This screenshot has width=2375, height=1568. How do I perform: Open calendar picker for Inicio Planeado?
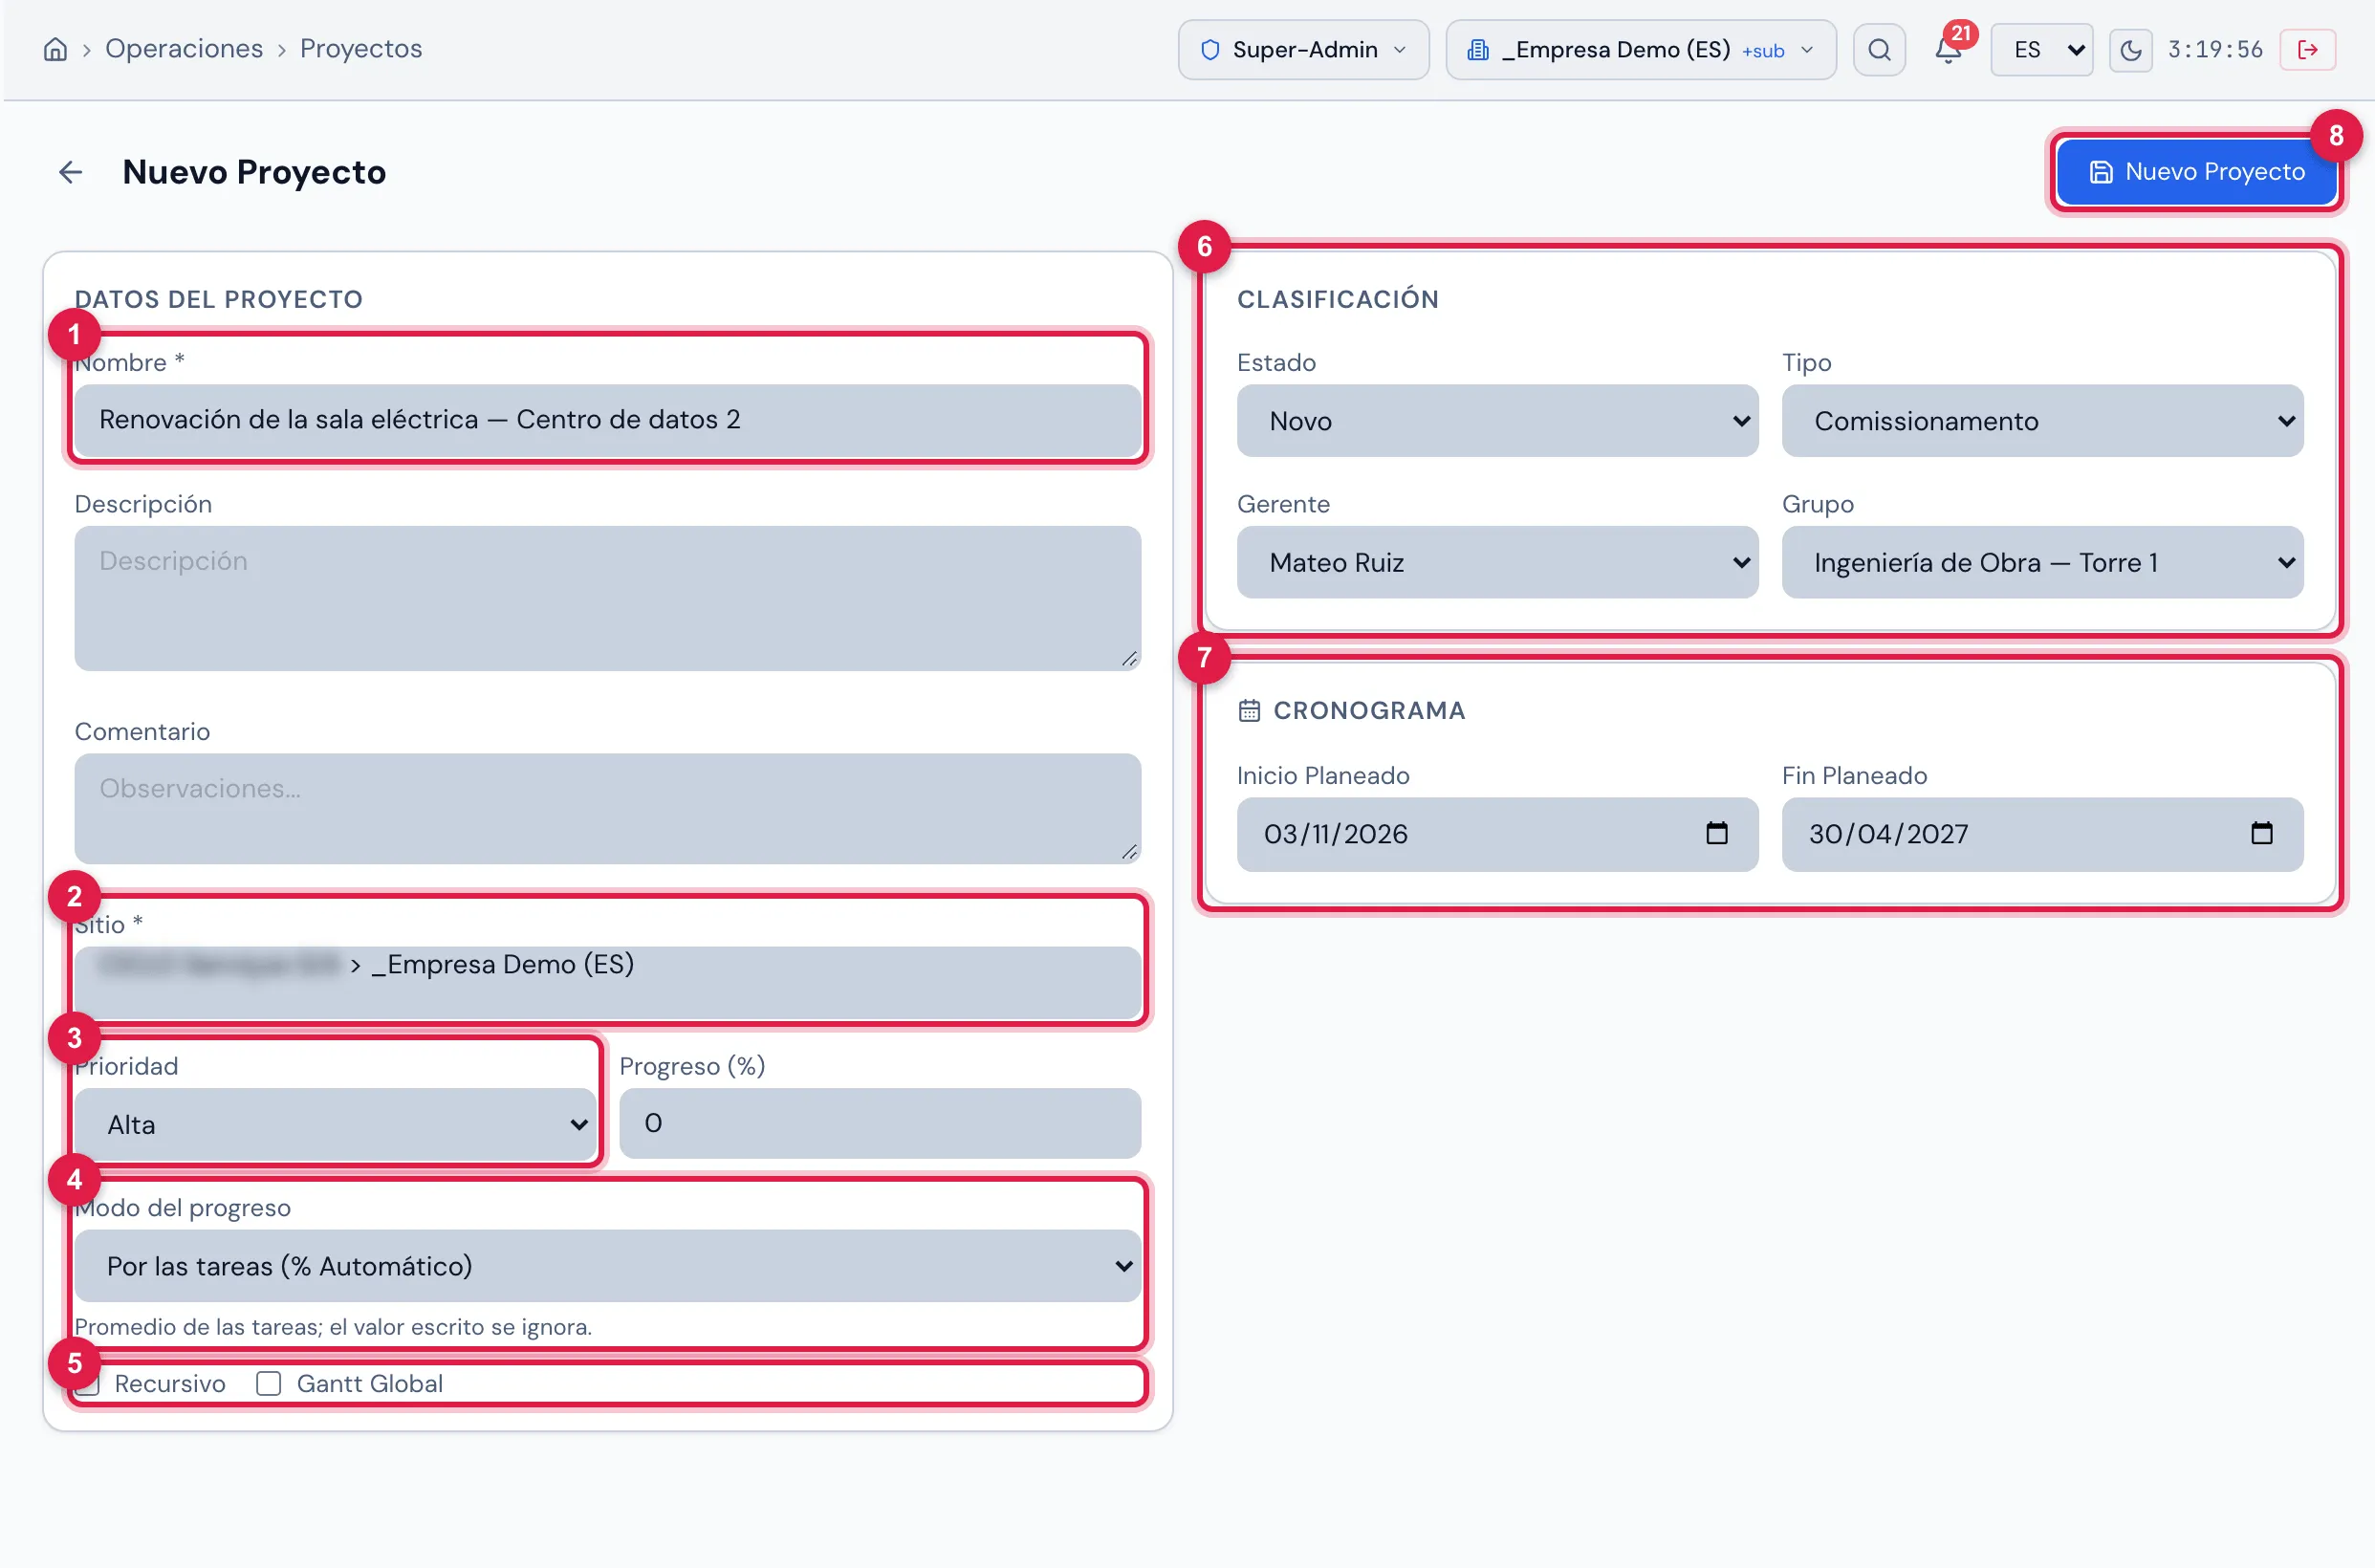click(x=1716, y=833)
